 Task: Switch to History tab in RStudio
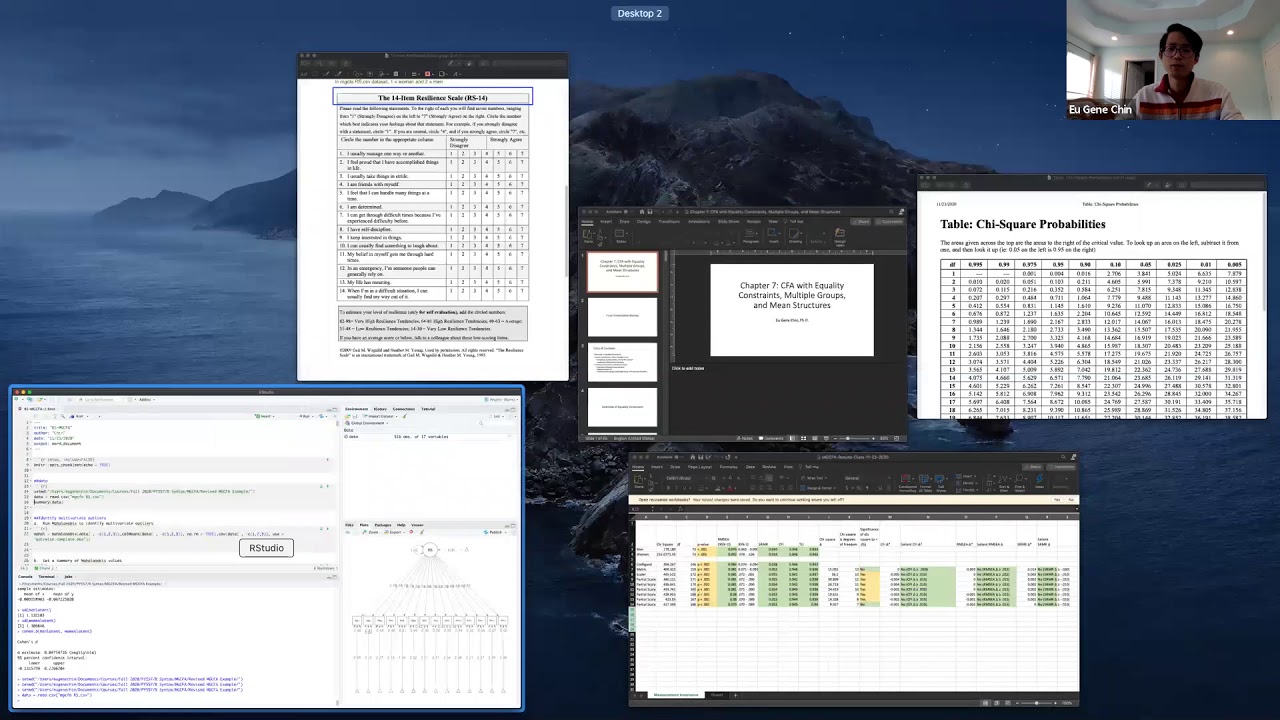pos(380,409)
